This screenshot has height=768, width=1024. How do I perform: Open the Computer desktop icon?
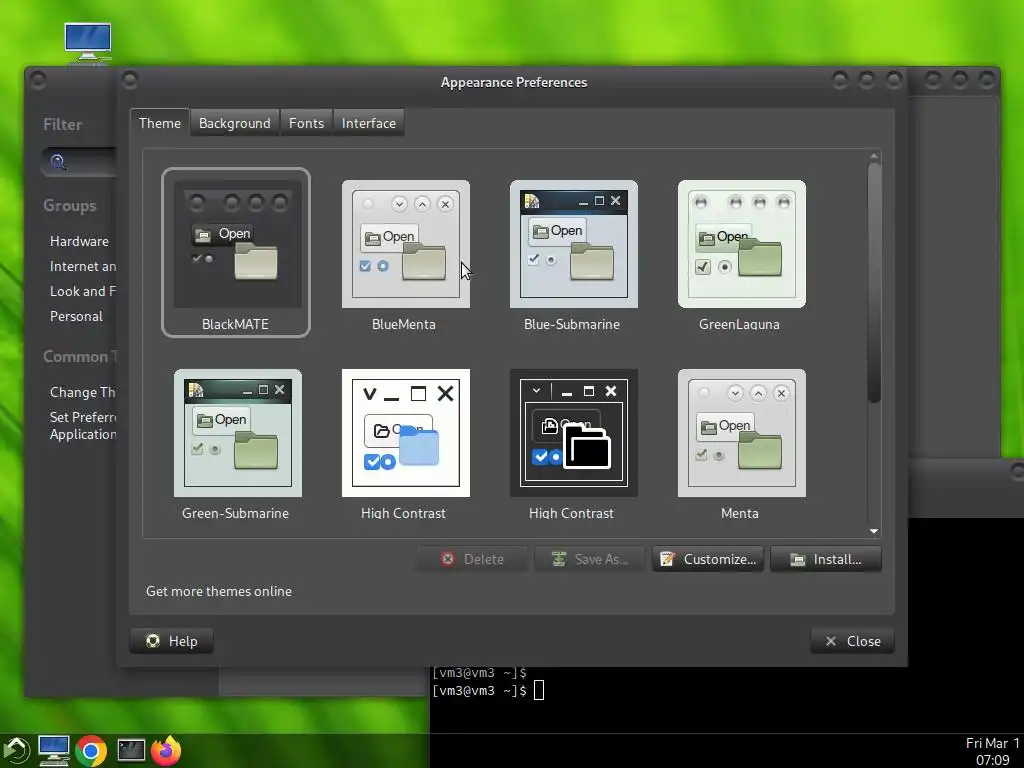click(x=88, y=43)
